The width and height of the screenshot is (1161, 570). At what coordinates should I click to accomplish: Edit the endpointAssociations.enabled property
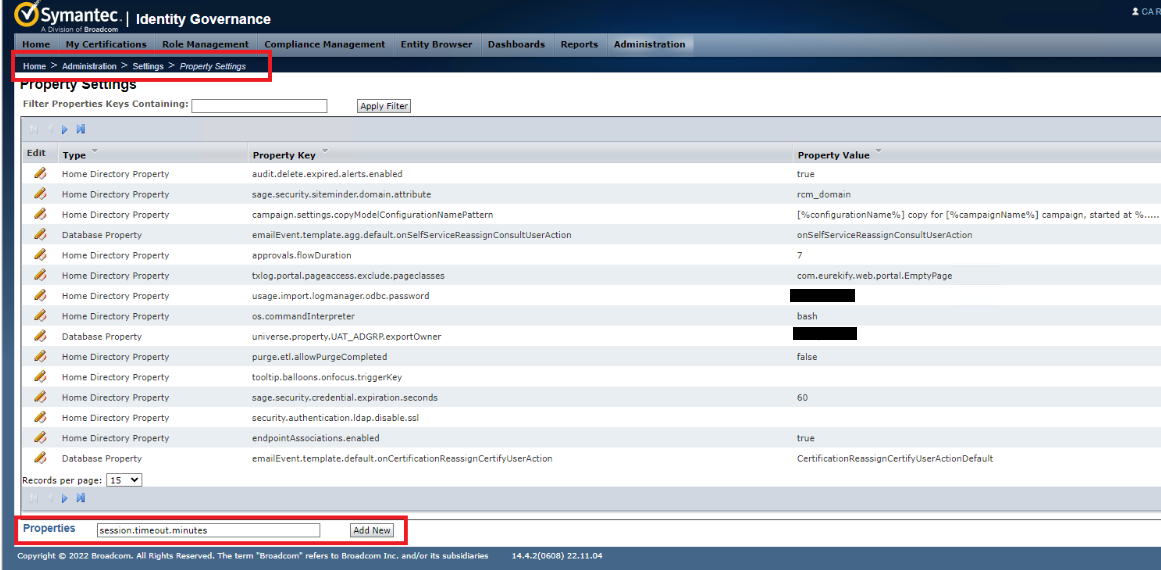click(x=40, y=438)
